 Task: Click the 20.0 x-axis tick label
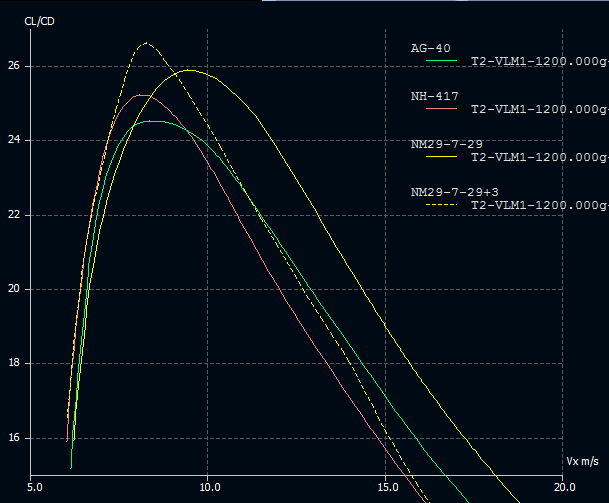tap(565, 487)
